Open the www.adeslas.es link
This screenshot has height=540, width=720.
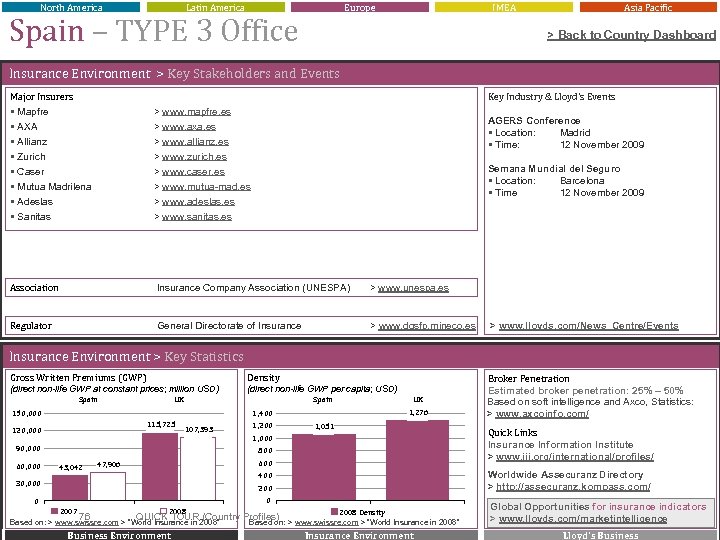click(198, 202)
